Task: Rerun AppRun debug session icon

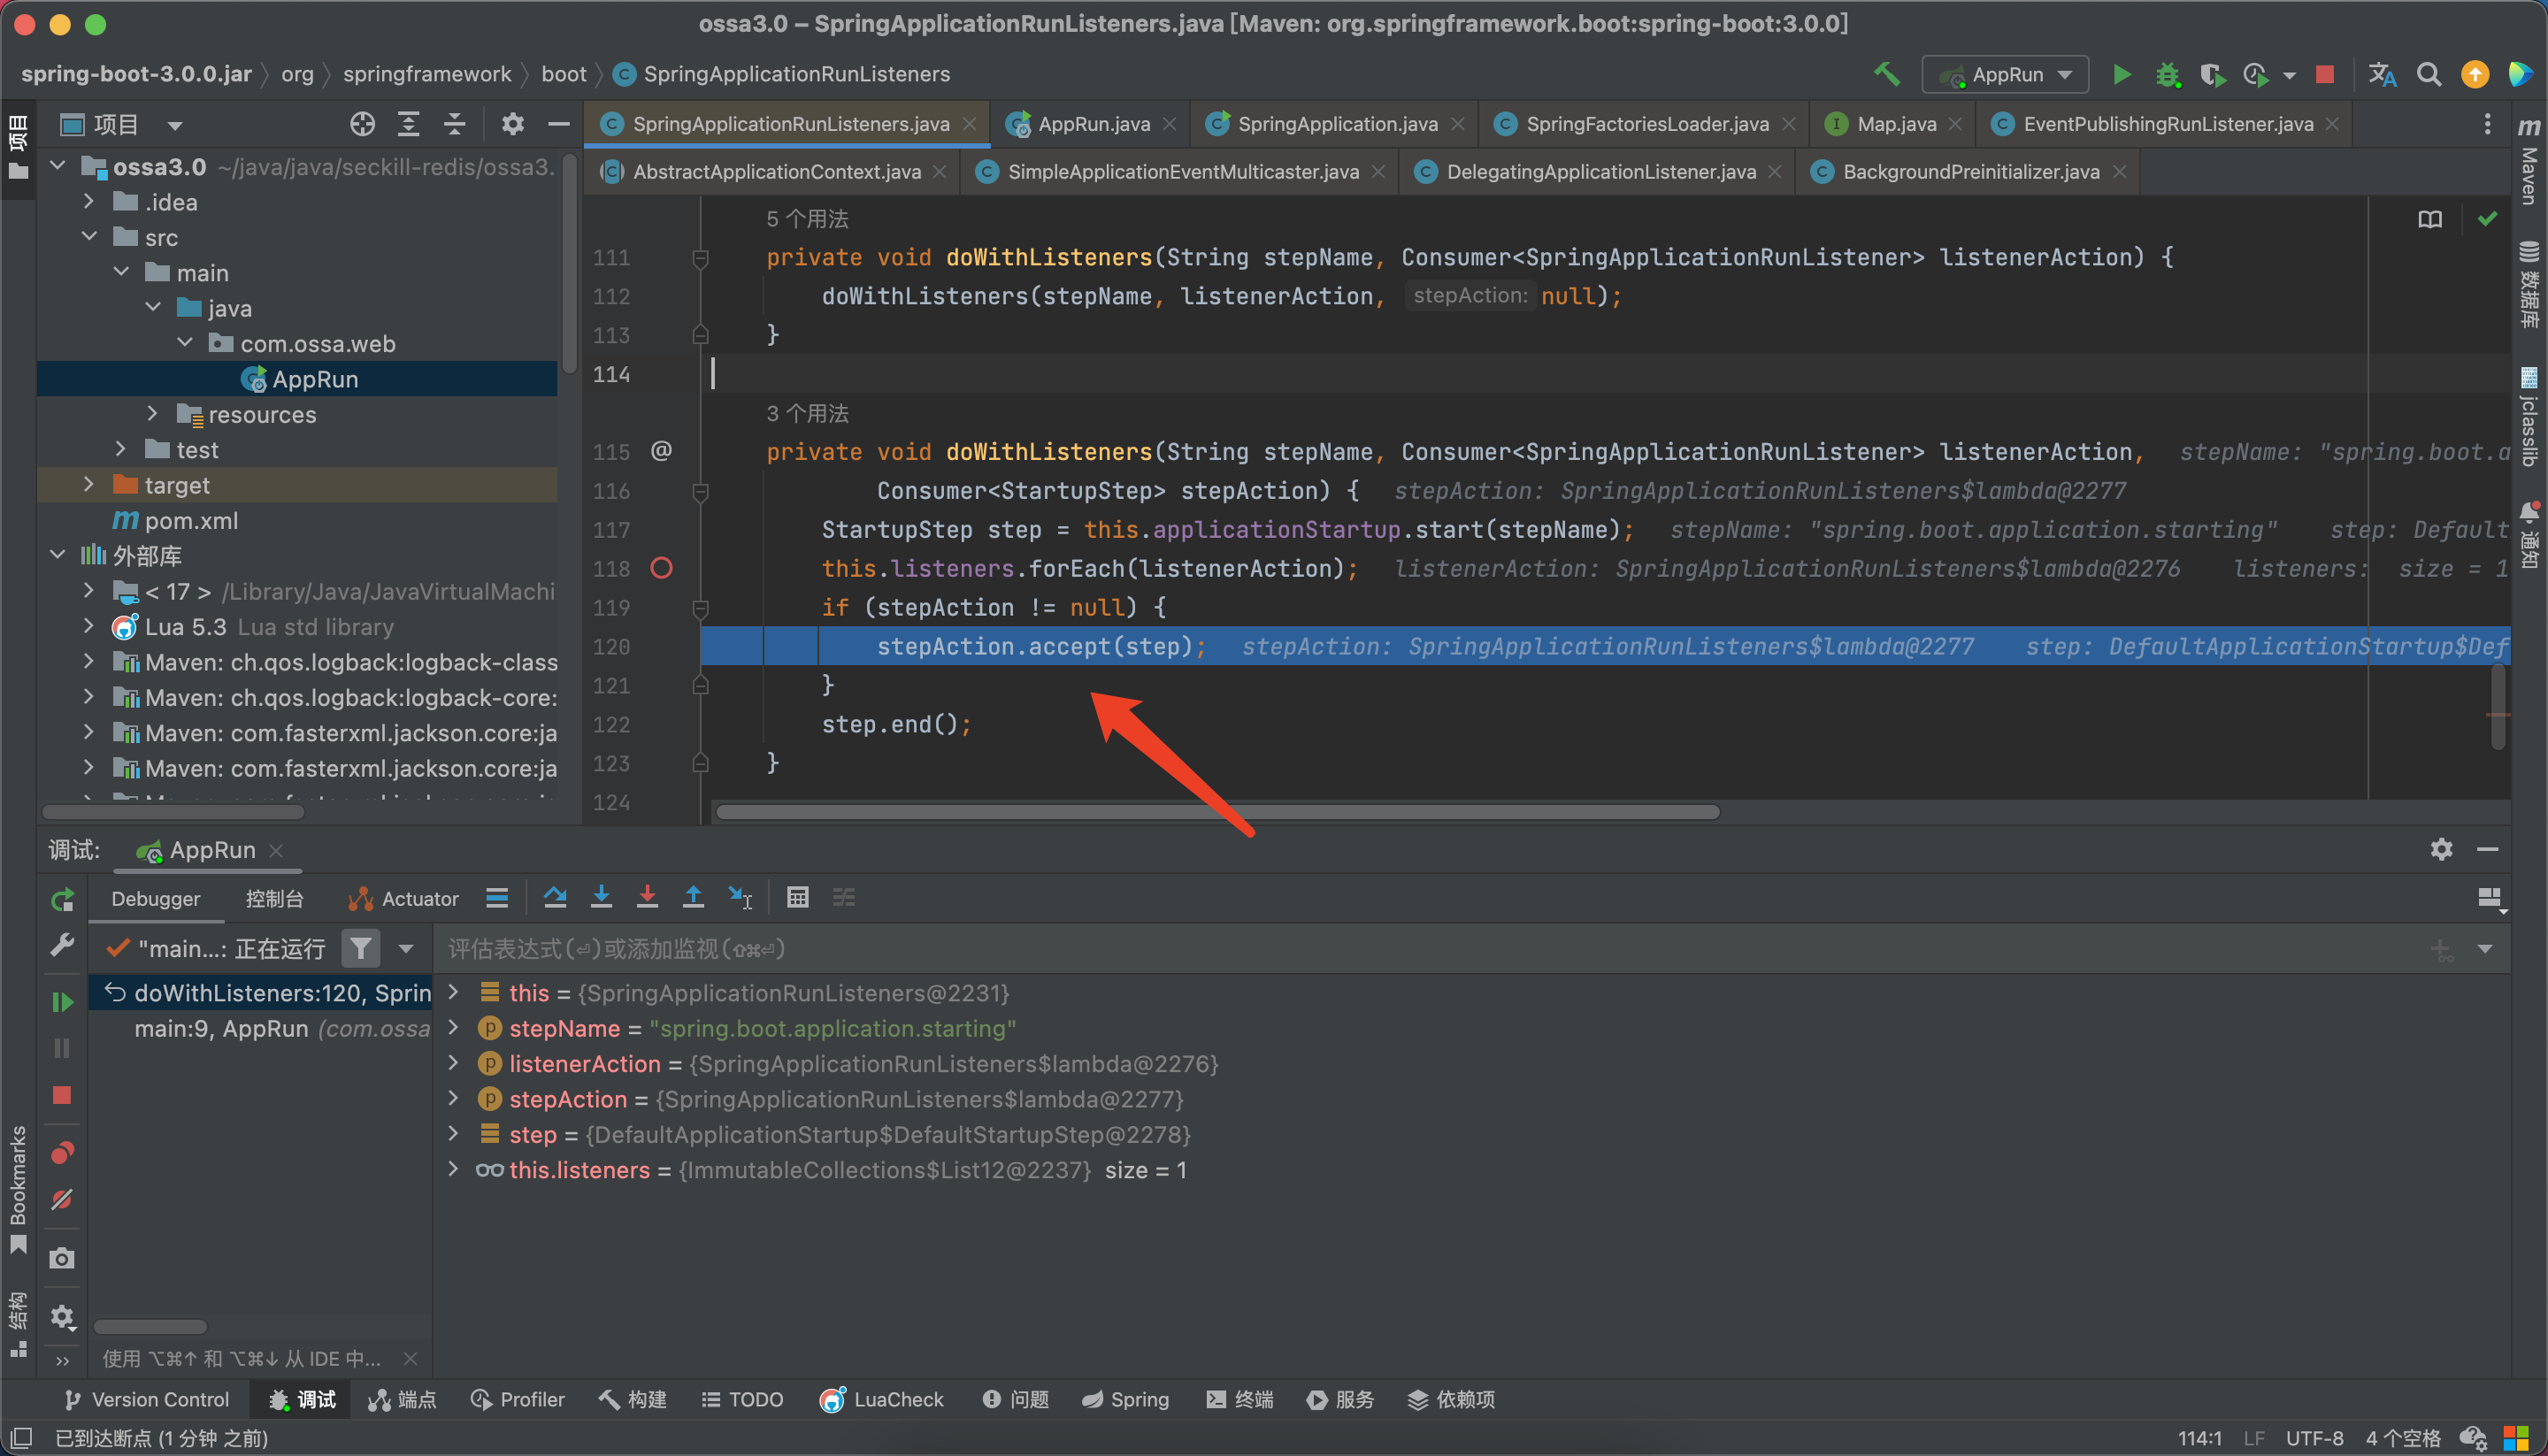Action: point(62,899)
